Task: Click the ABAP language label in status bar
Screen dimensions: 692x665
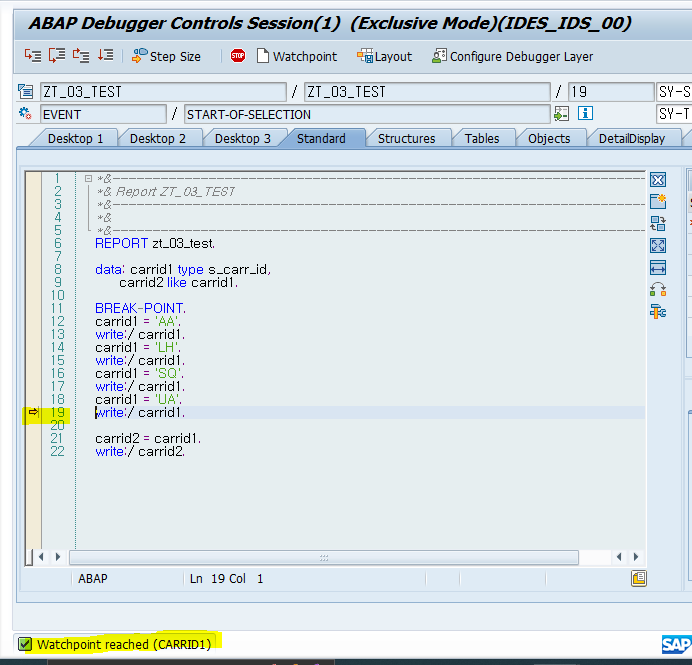Action: coord(93,579)
